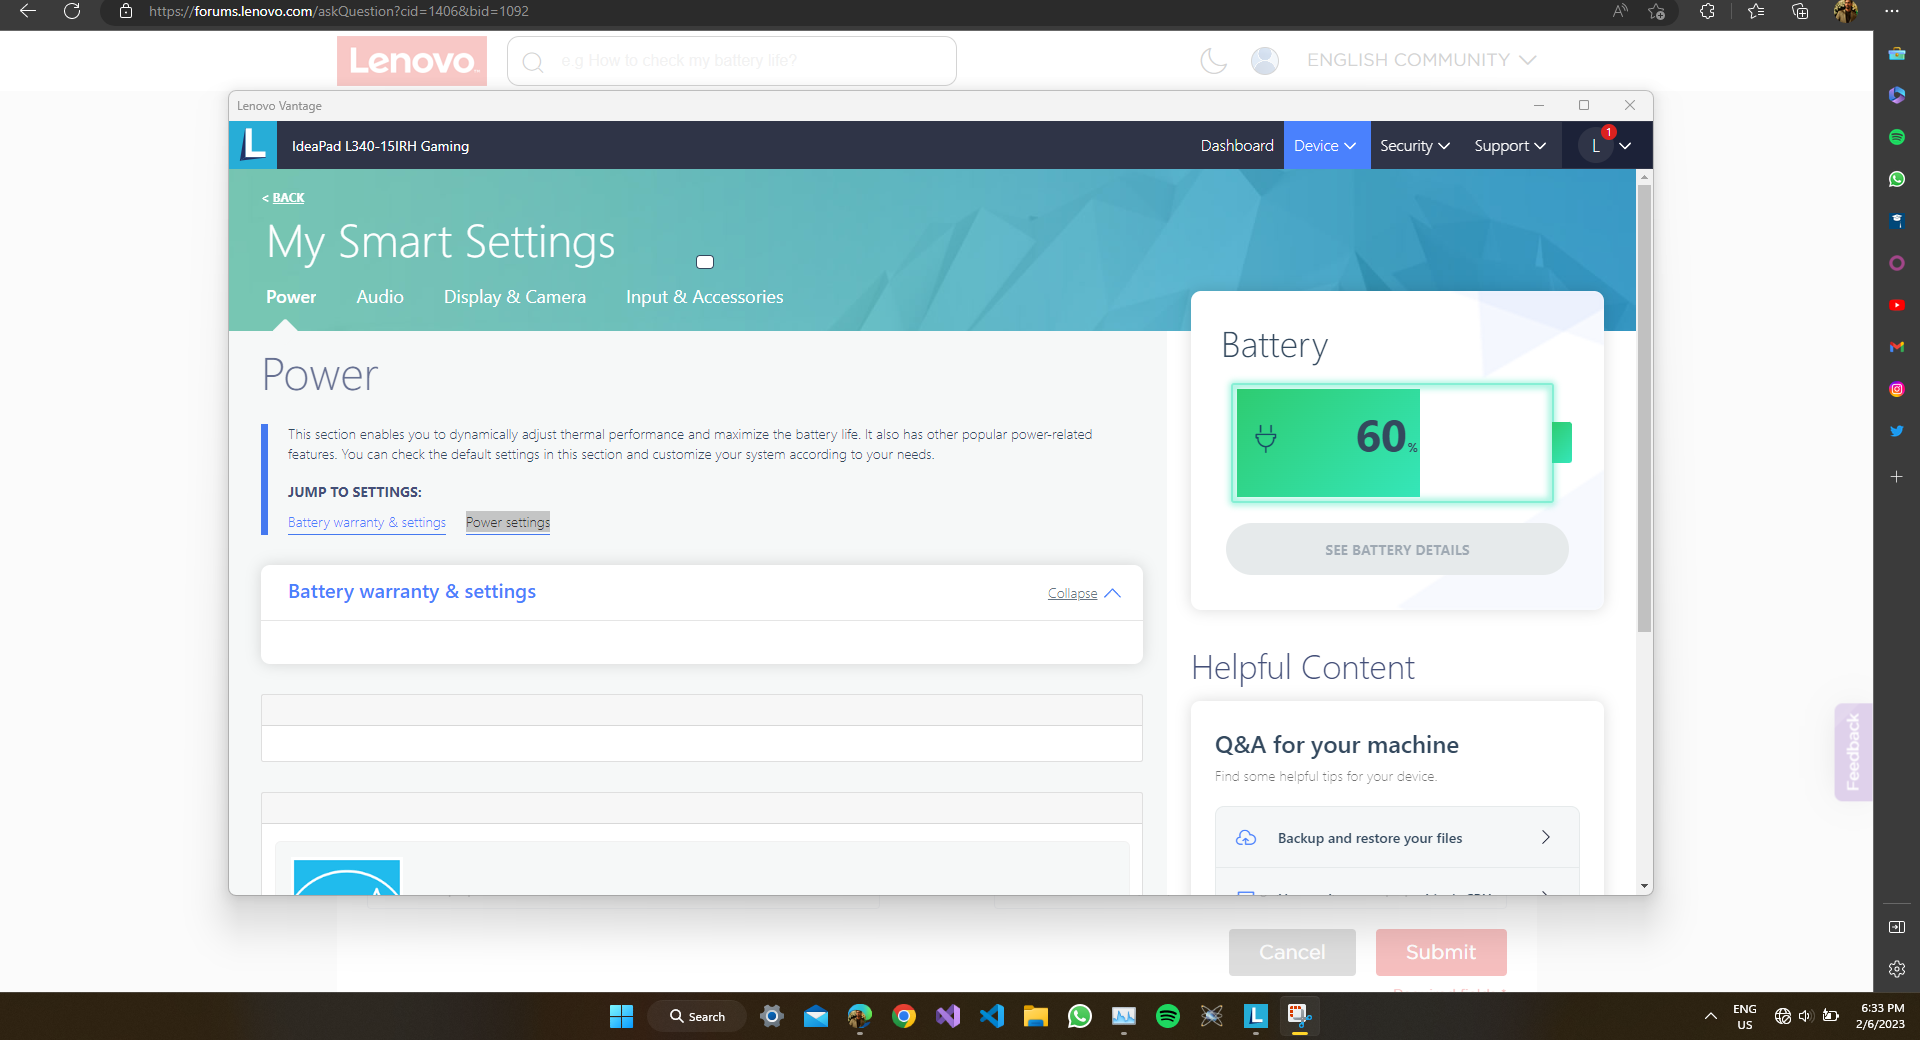Open the Edge Extensions puzzle icon
Image resolution: width=1920 pixels, height=1040 pixels.
1707,11
